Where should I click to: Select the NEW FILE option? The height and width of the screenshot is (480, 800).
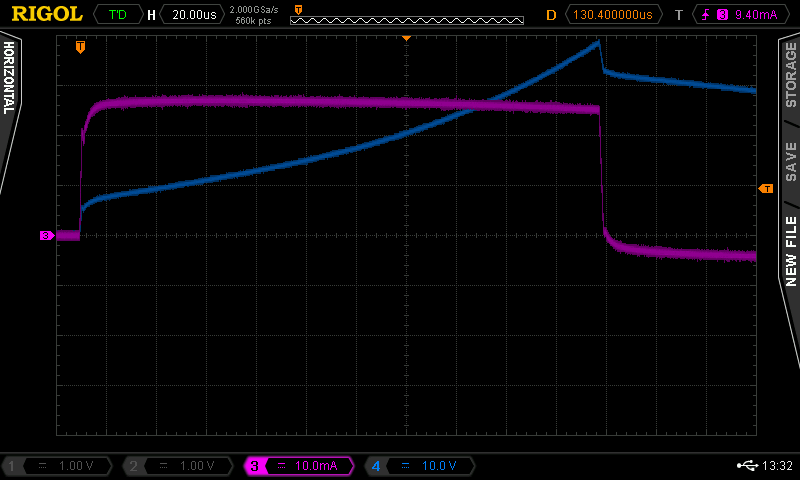790,250
